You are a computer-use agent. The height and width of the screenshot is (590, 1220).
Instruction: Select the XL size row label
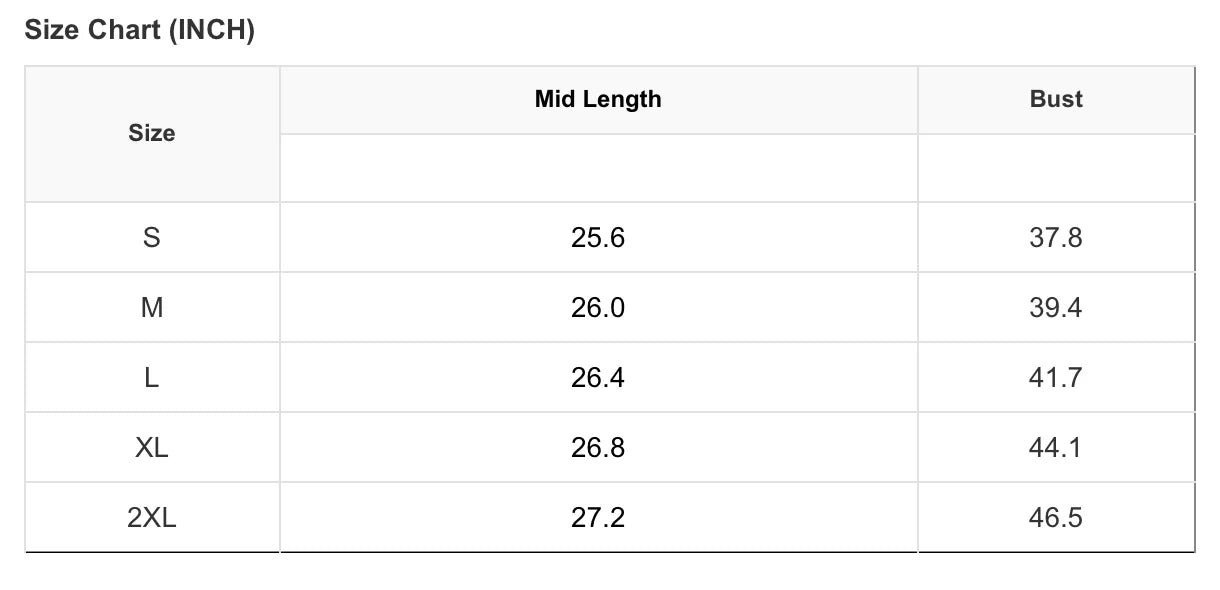coord(152,448)
